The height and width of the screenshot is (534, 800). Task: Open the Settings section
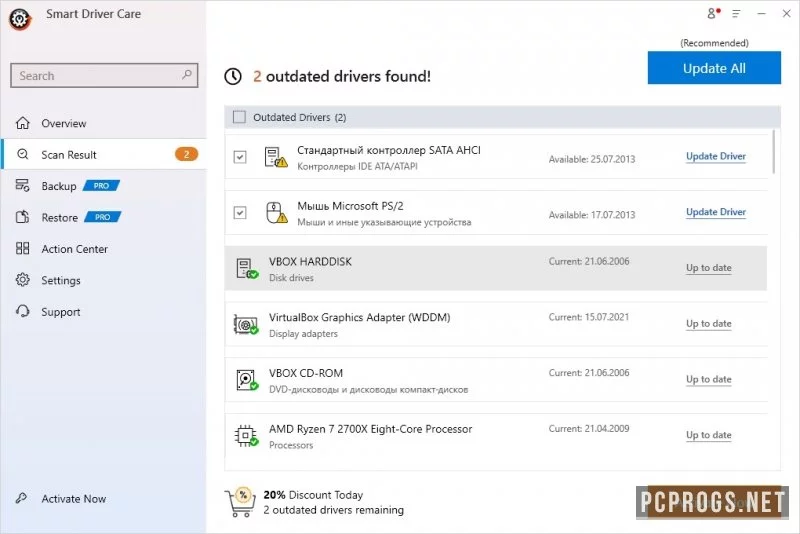104,280
